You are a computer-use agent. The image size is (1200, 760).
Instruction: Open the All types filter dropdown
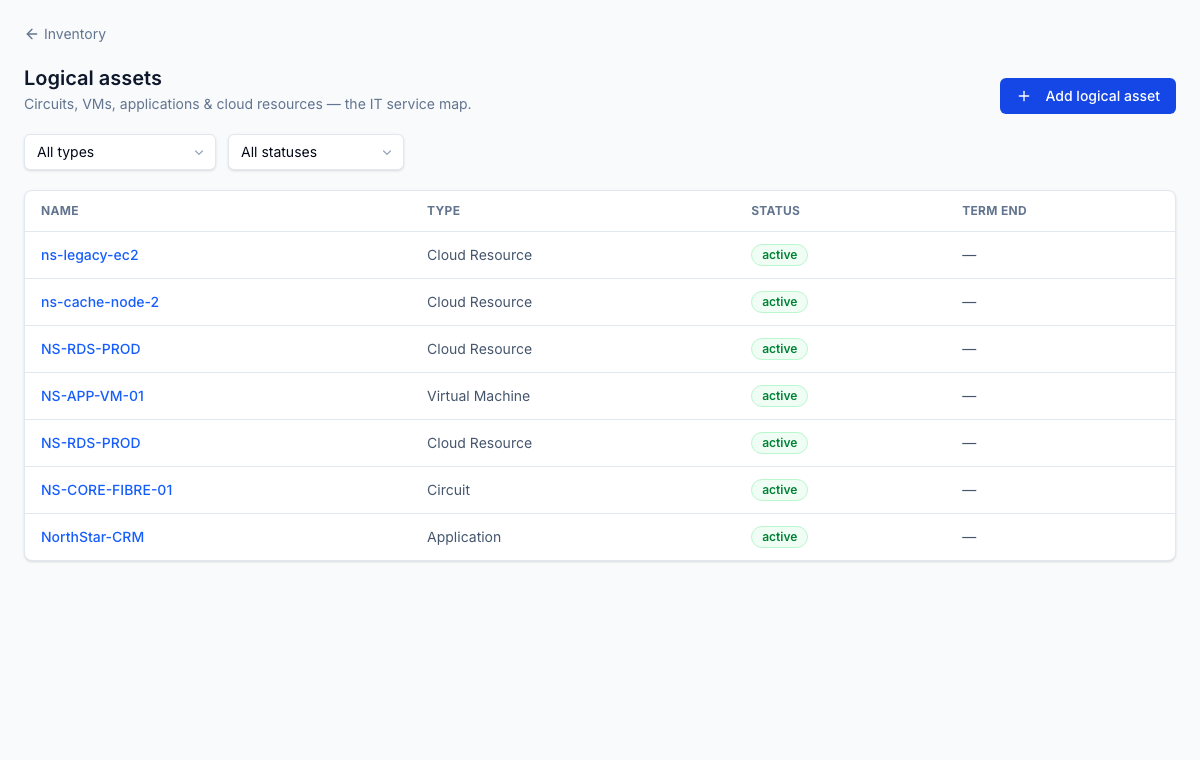click(120, 152)
